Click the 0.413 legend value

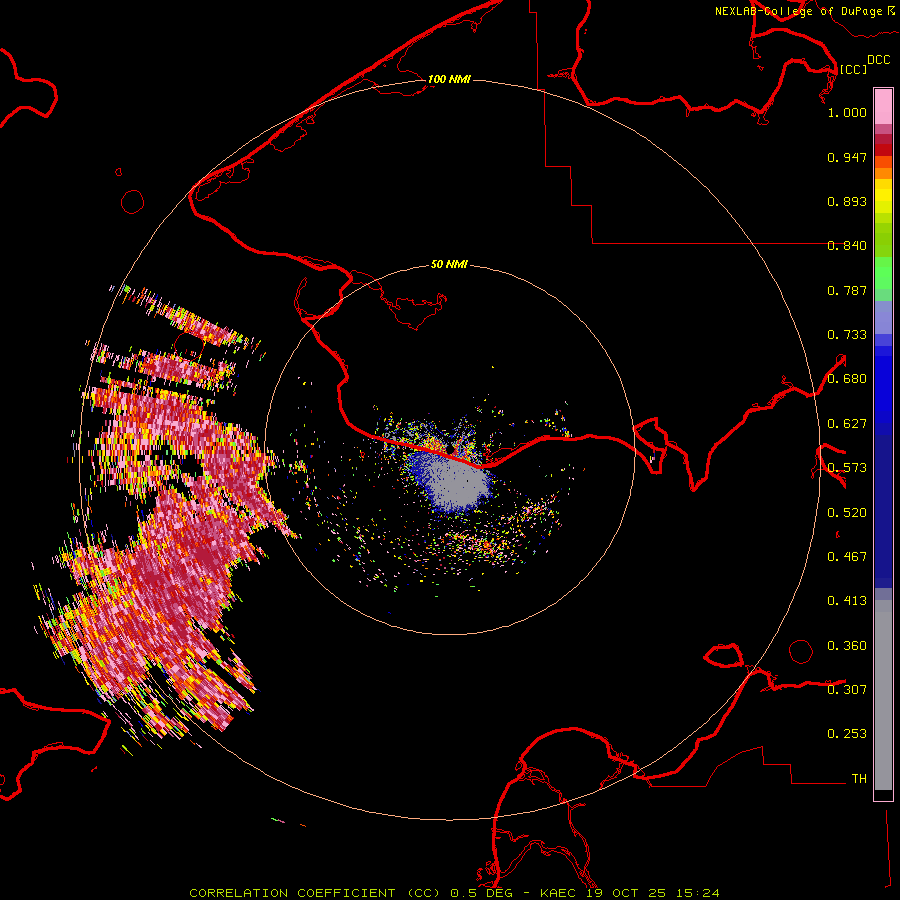tap(847, 601)
